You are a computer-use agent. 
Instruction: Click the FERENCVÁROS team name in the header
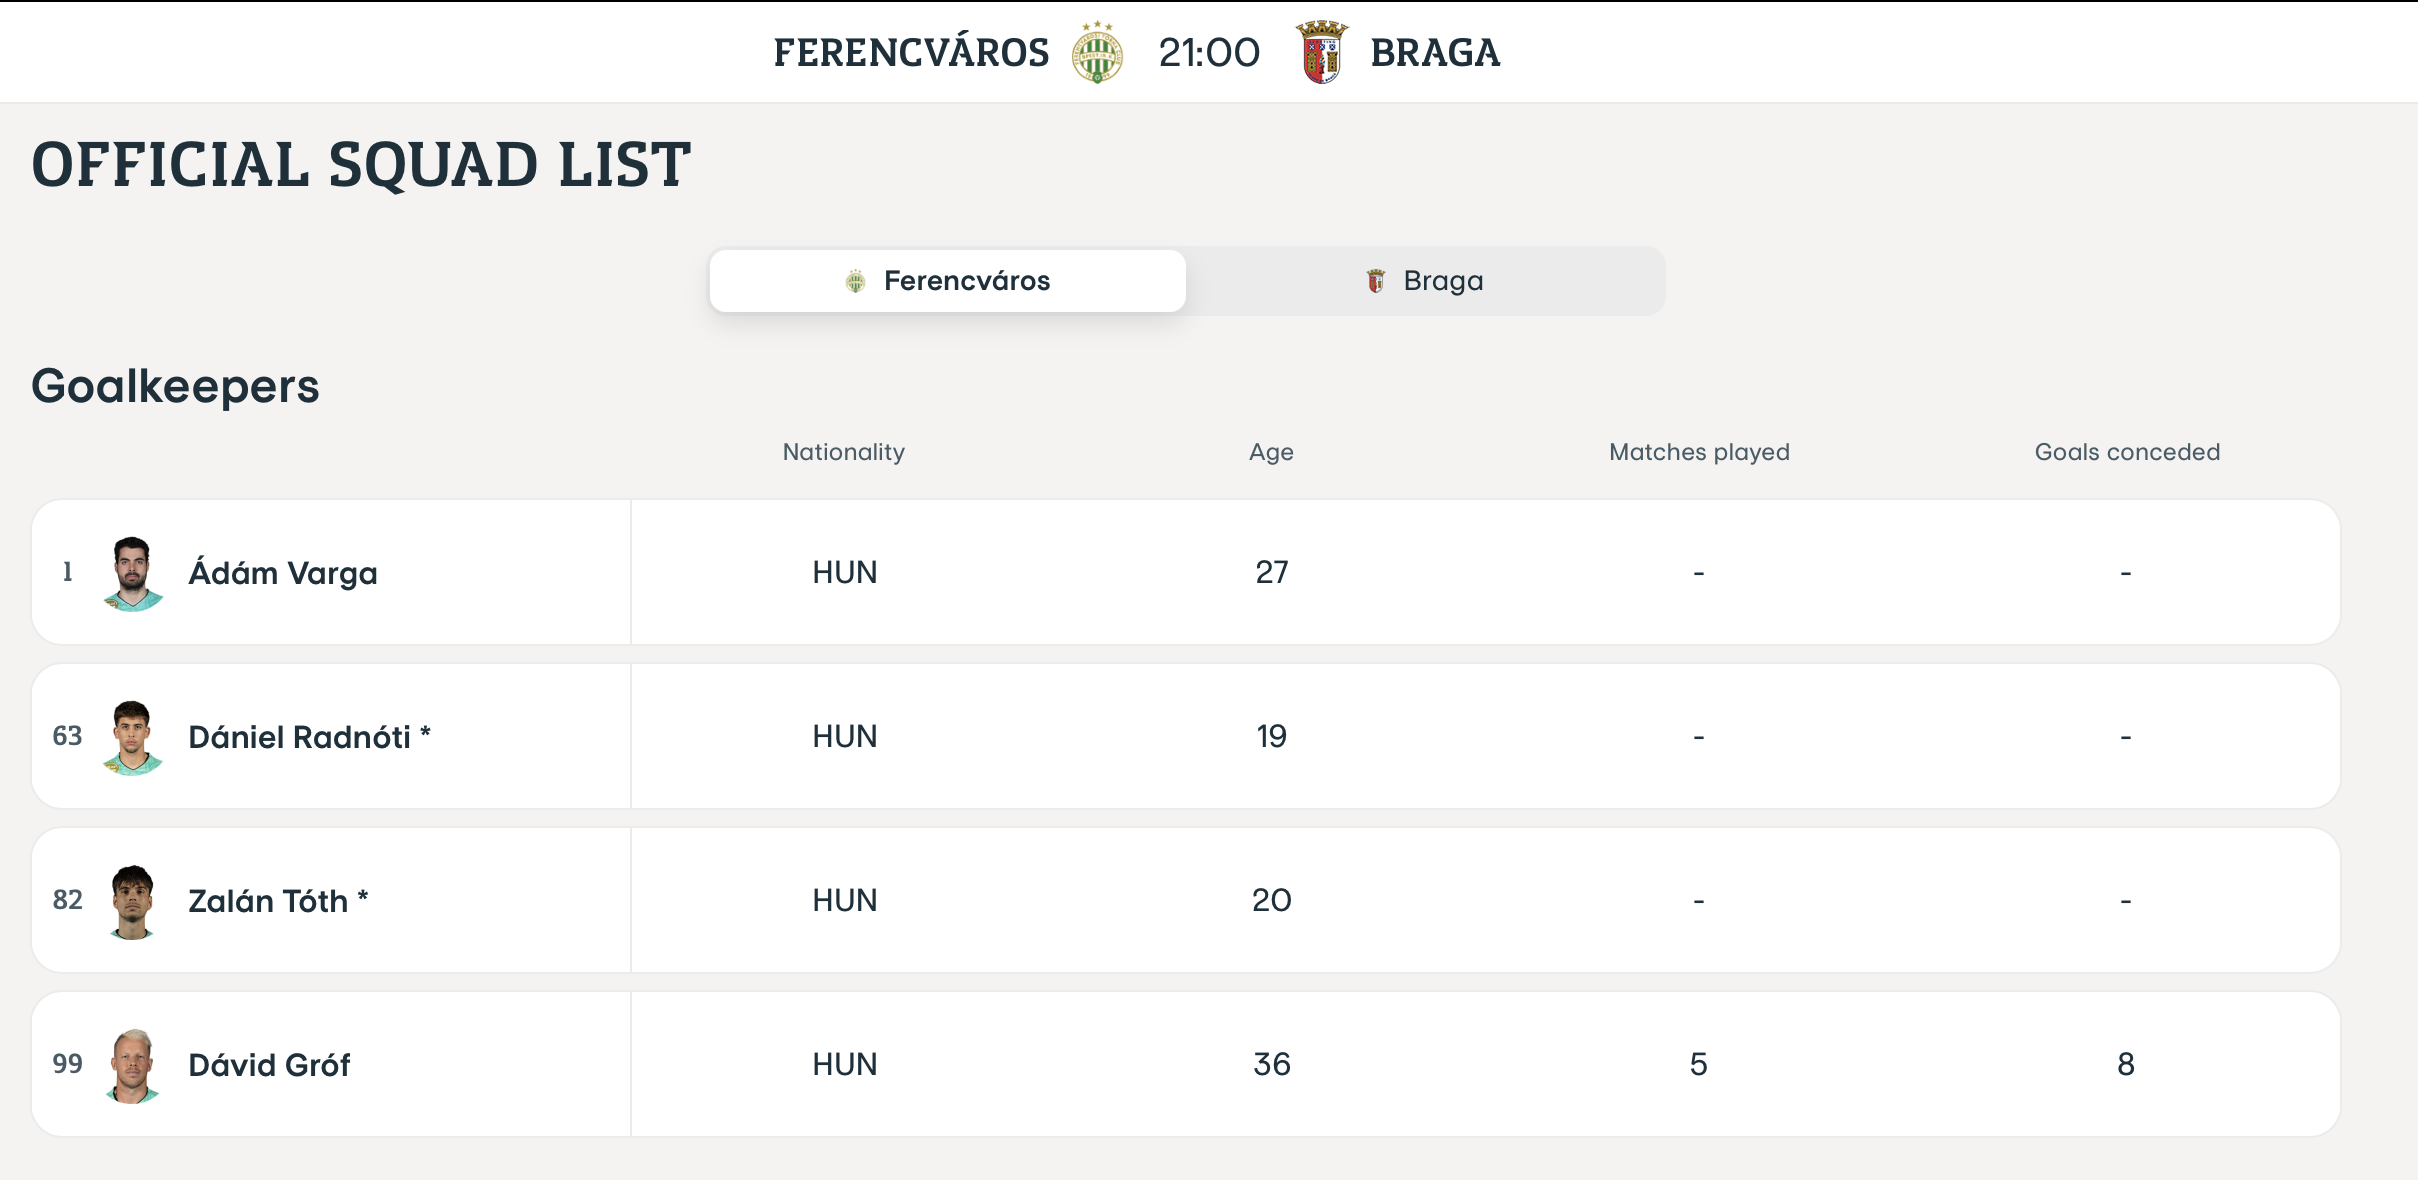[x=911, y=53]
